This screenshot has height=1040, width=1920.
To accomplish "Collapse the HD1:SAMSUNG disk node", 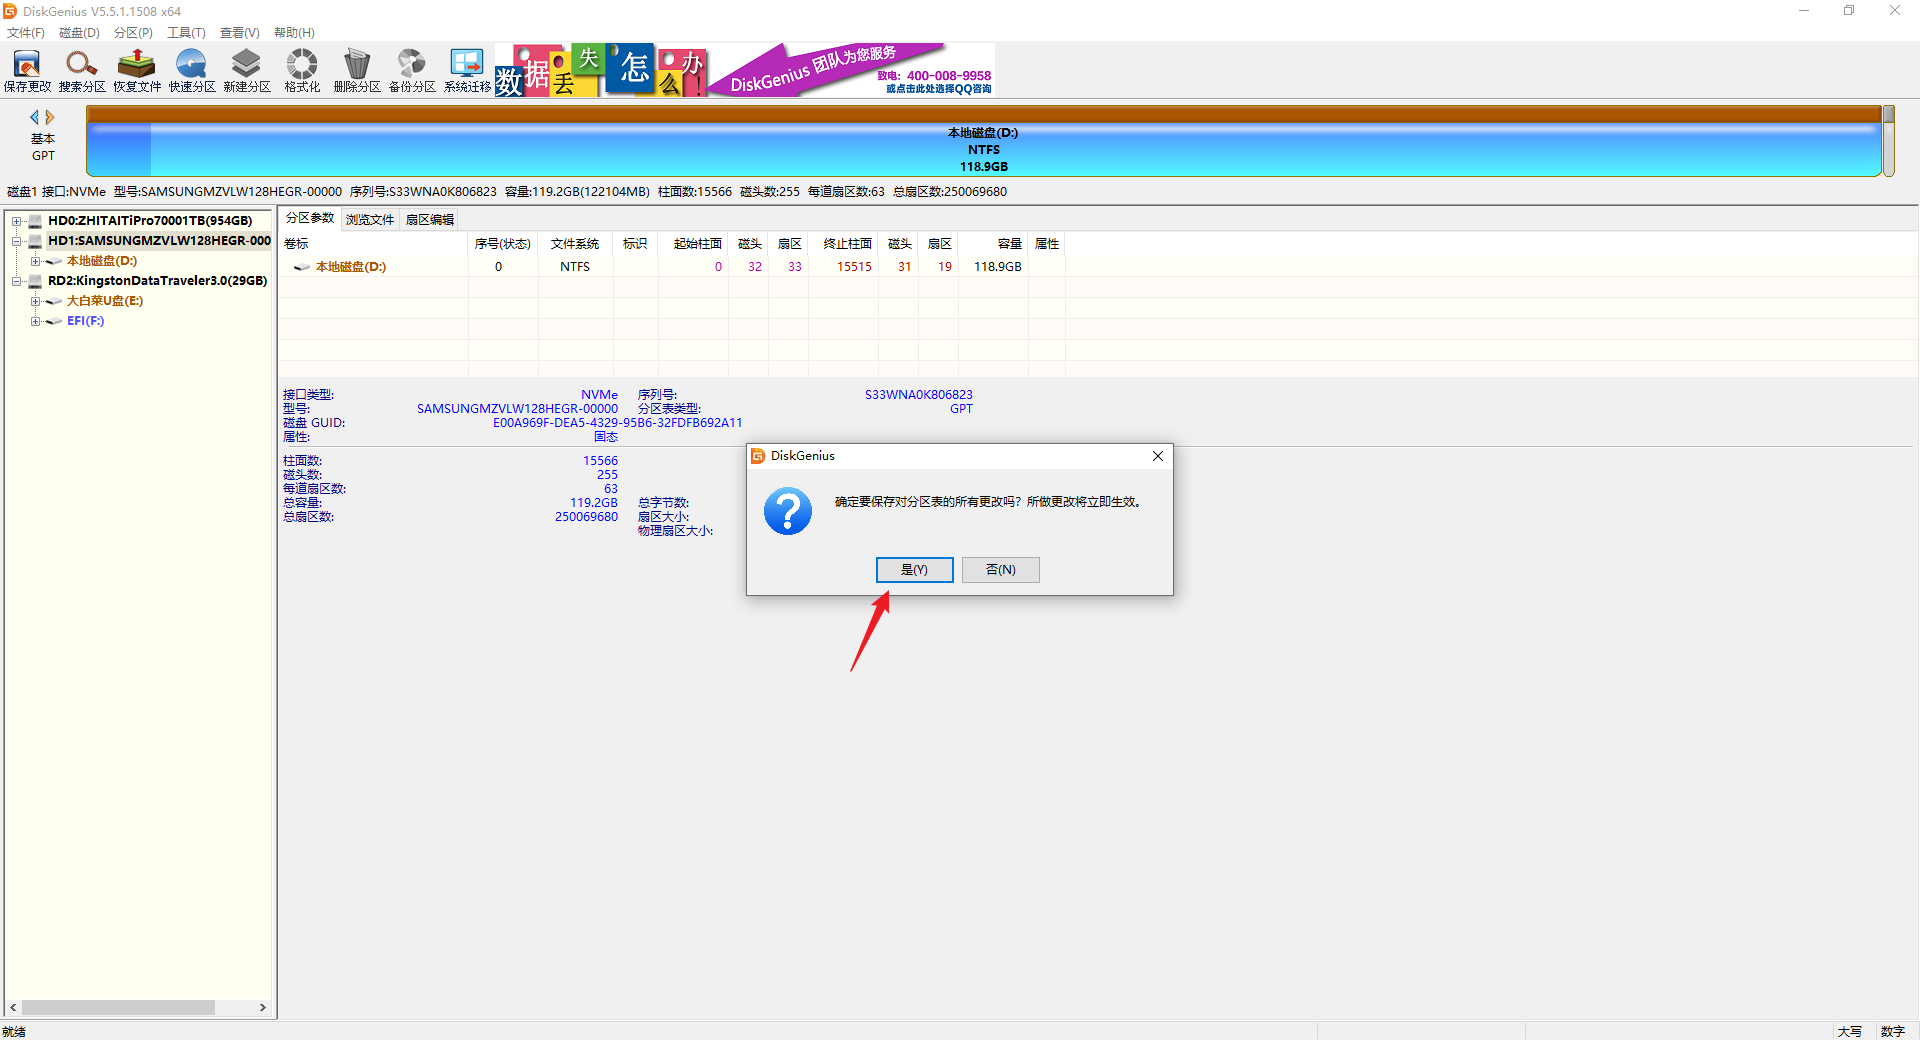I will click(x=17, y=241).
